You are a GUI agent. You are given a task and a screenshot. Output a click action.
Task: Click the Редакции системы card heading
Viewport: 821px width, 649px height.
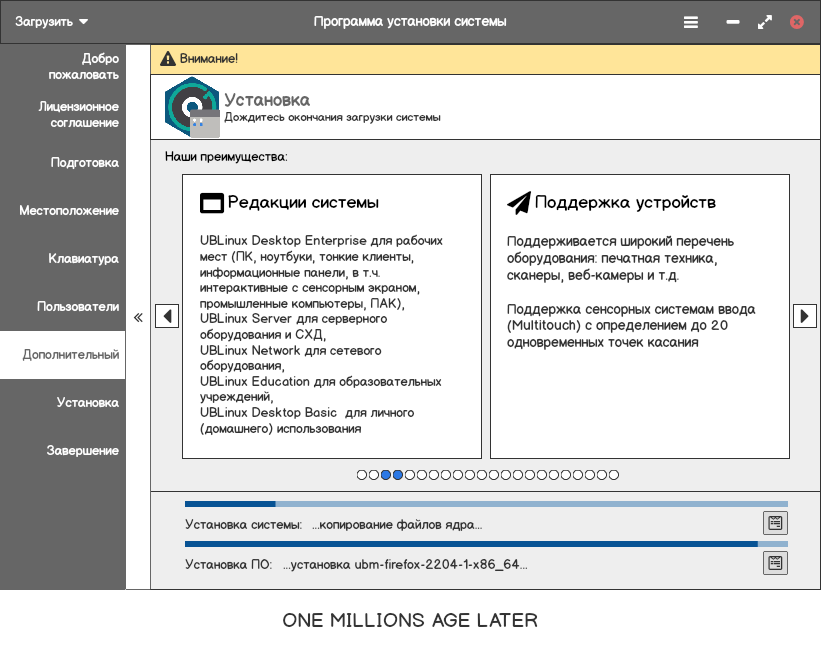(303, 203)
